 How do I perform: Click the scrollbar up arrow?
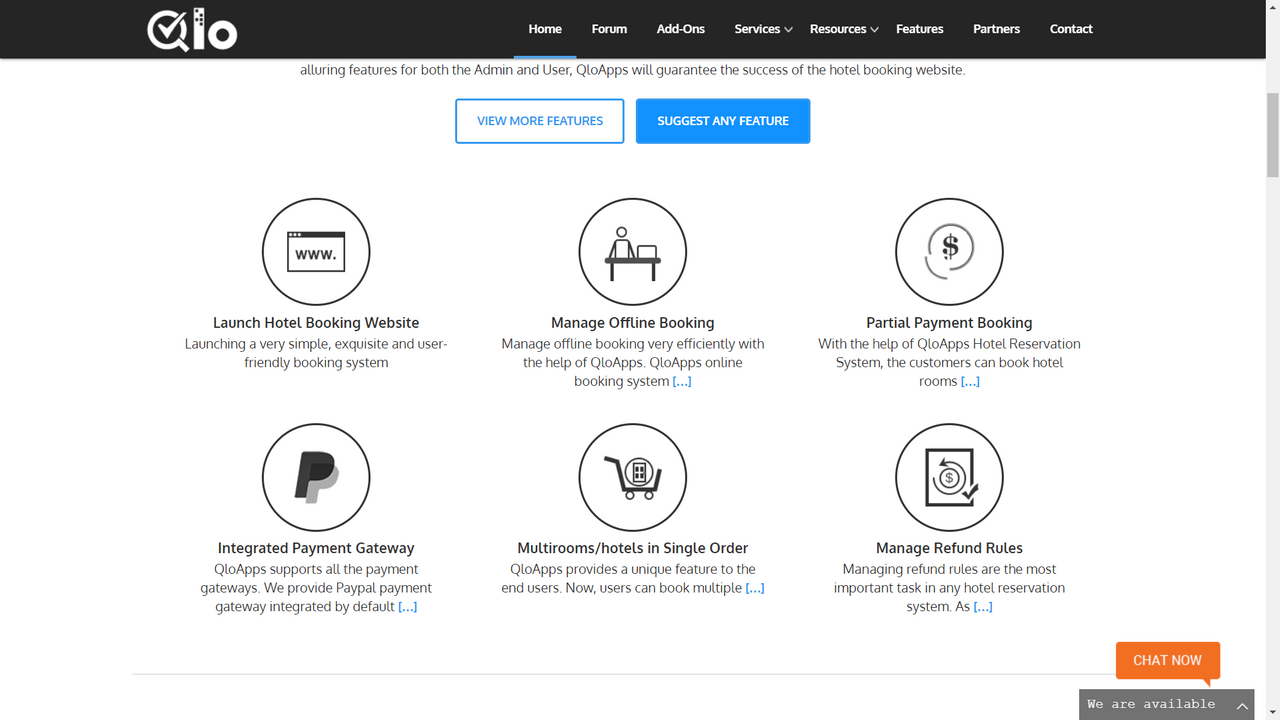point(1272,8)
